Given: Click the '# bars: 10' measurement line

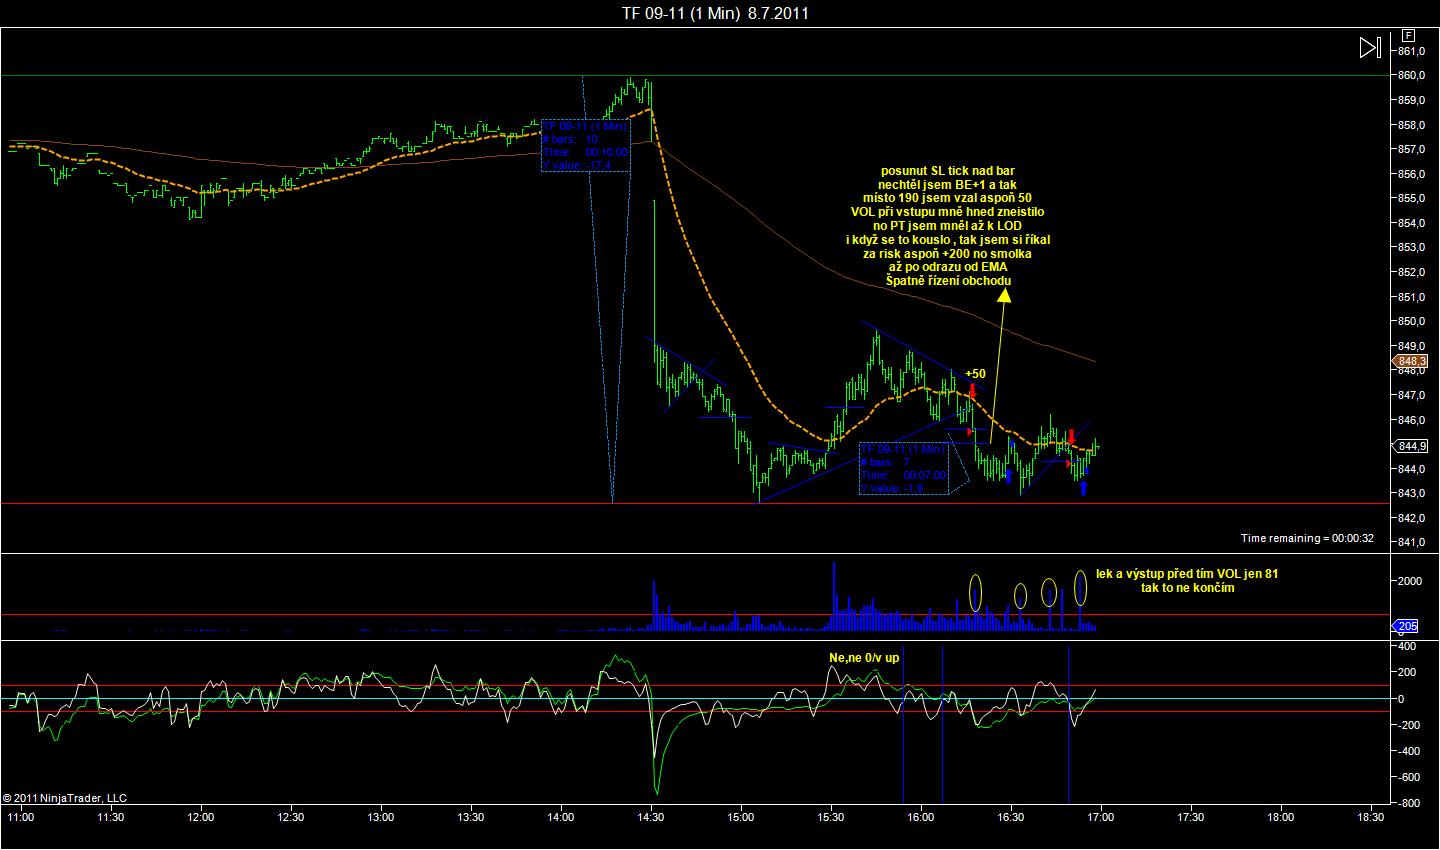Looking at the screenshot, I should (571, 139).
